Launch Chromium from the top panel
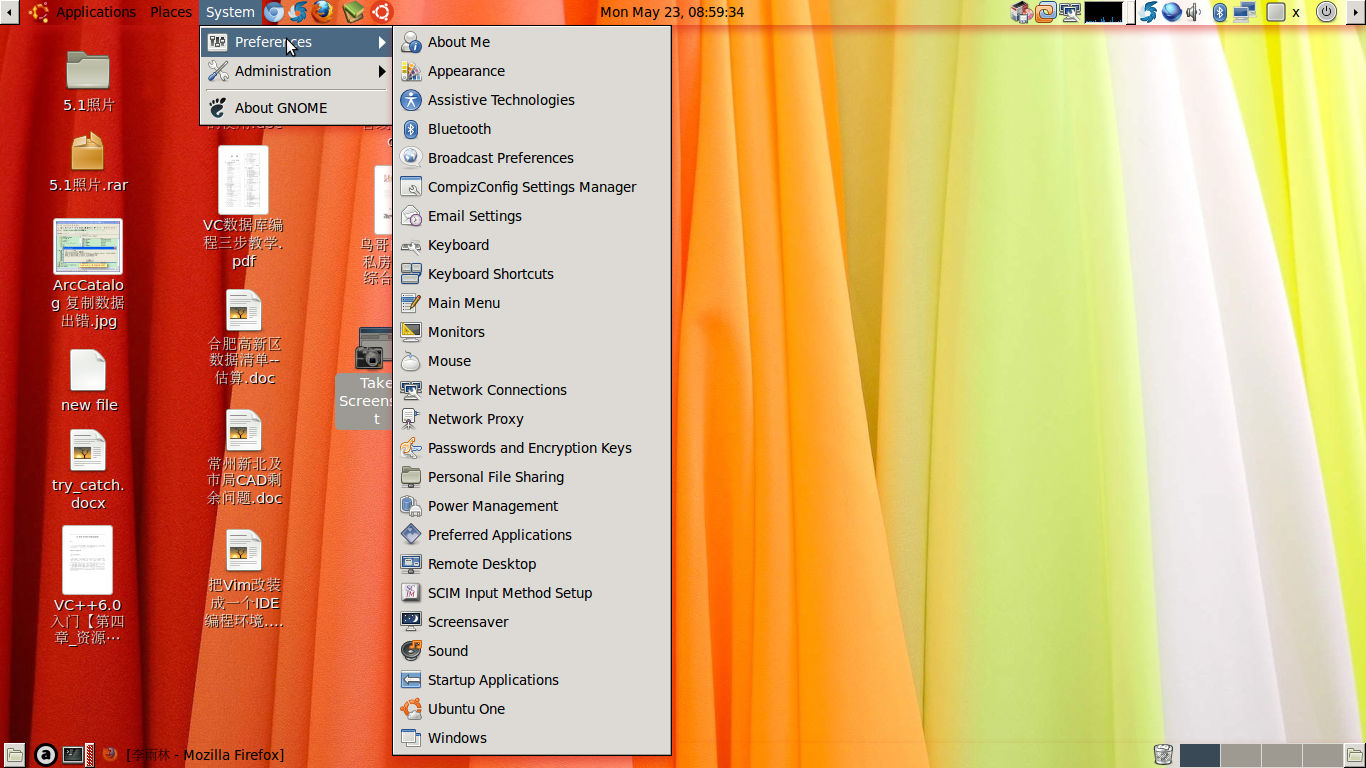This screenshot has width=1366, height=768. (x=274, y=12)
